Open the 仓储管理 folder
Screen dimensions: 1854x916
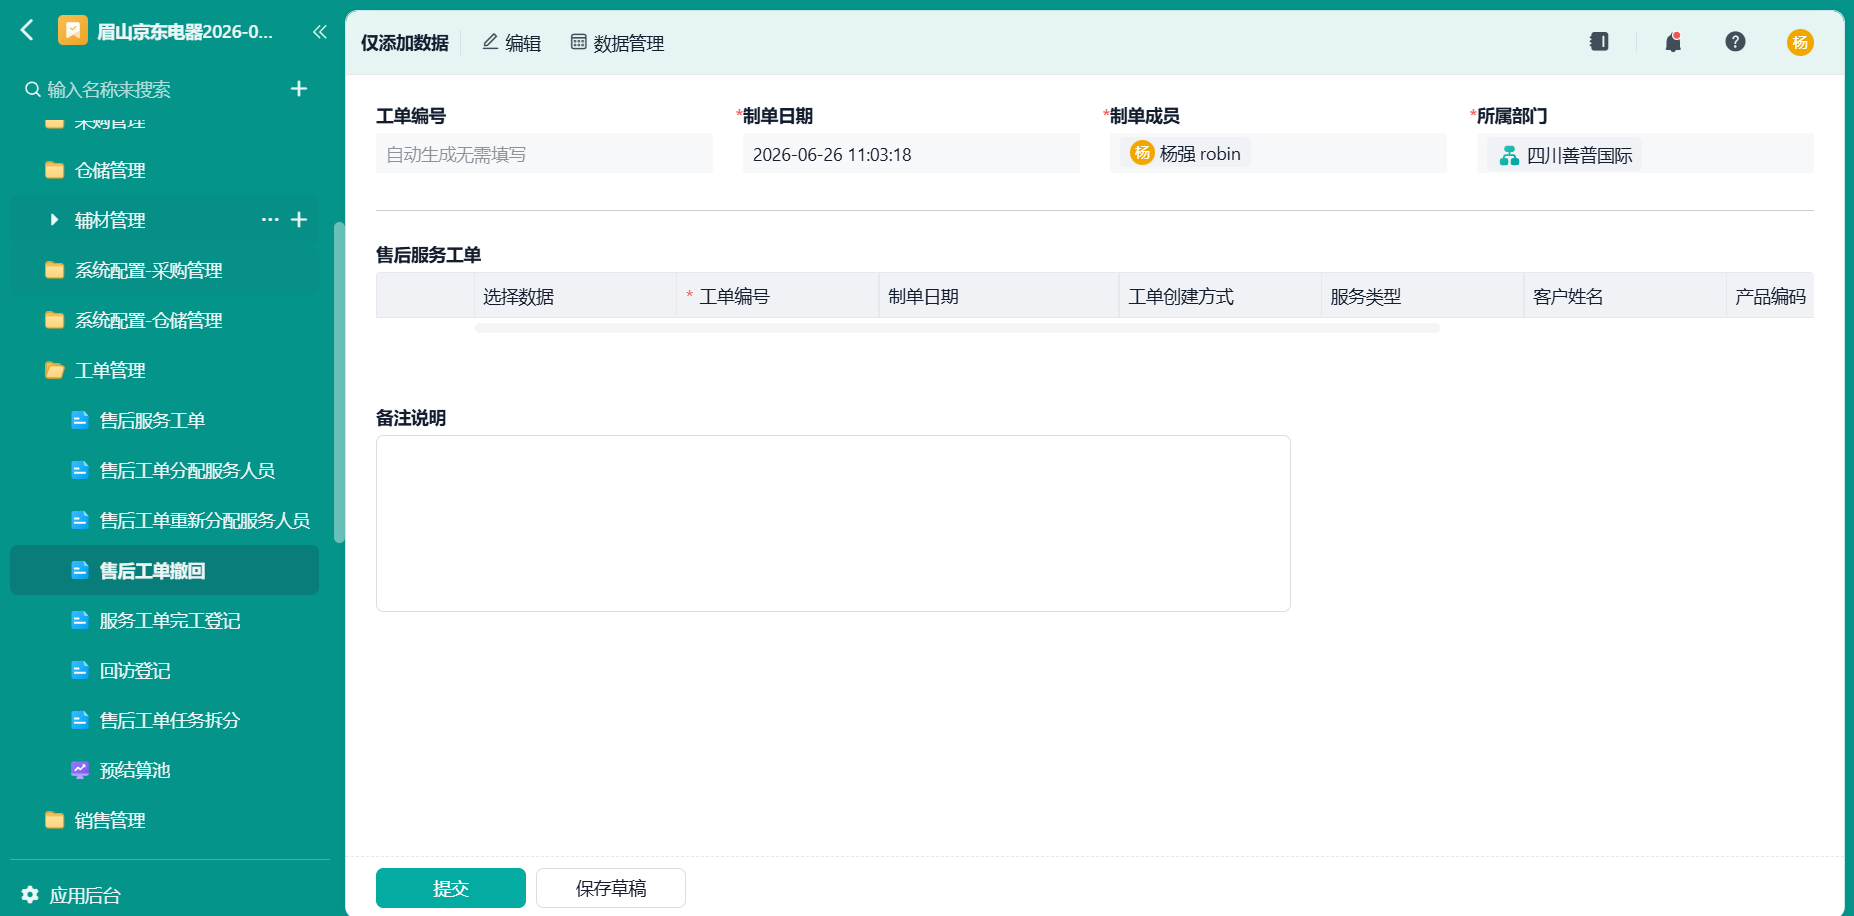pyautogui.click(x=164, y=170)
